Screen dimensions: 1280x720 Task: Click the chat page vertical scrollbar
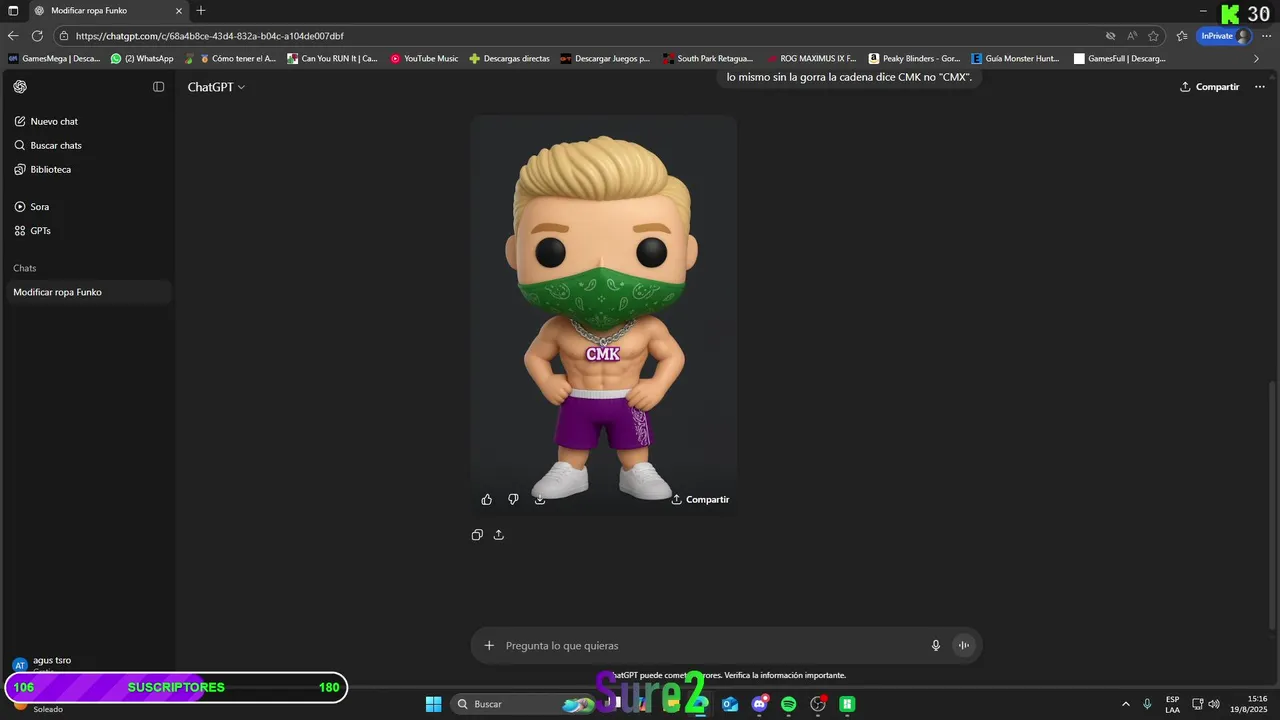tap(1273, 505)
